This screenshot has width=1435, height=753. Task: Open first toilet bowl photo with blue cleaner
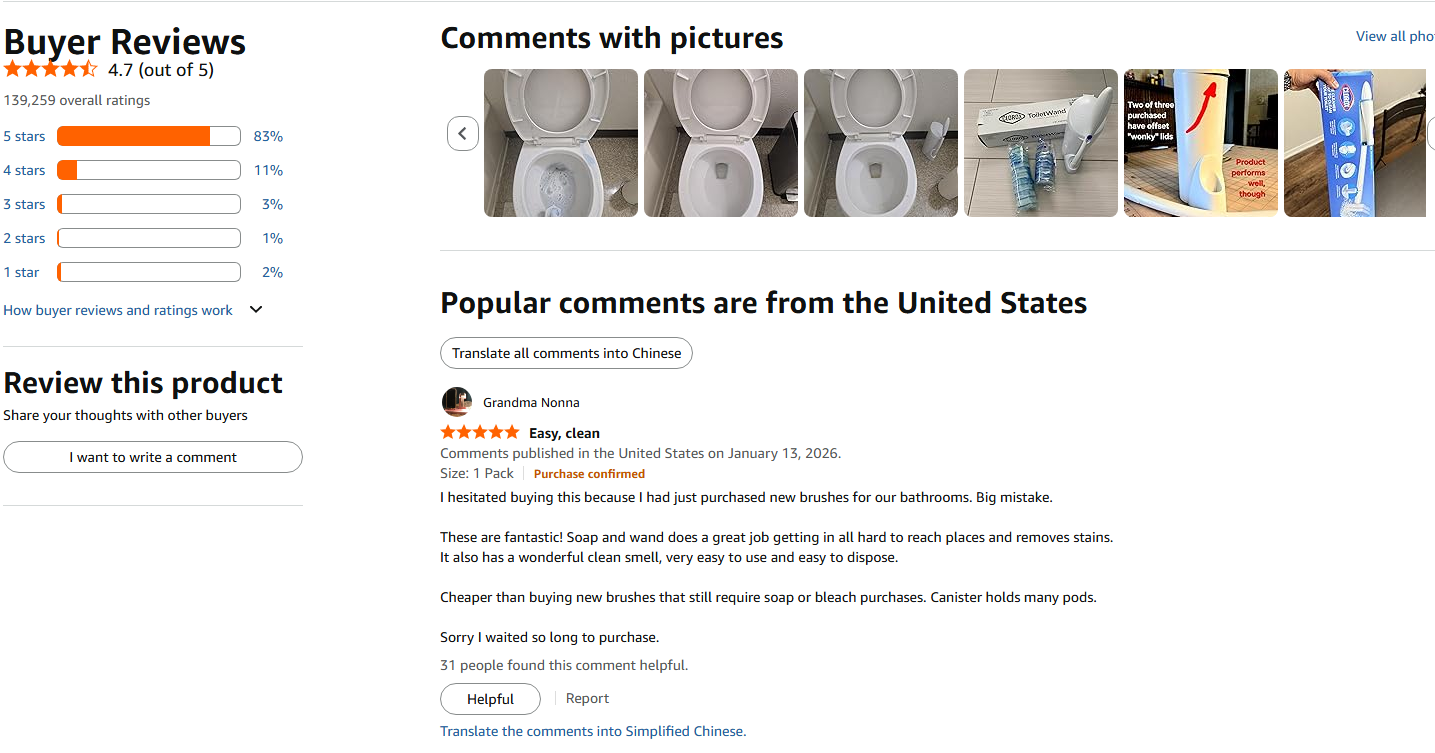[561, 143]
